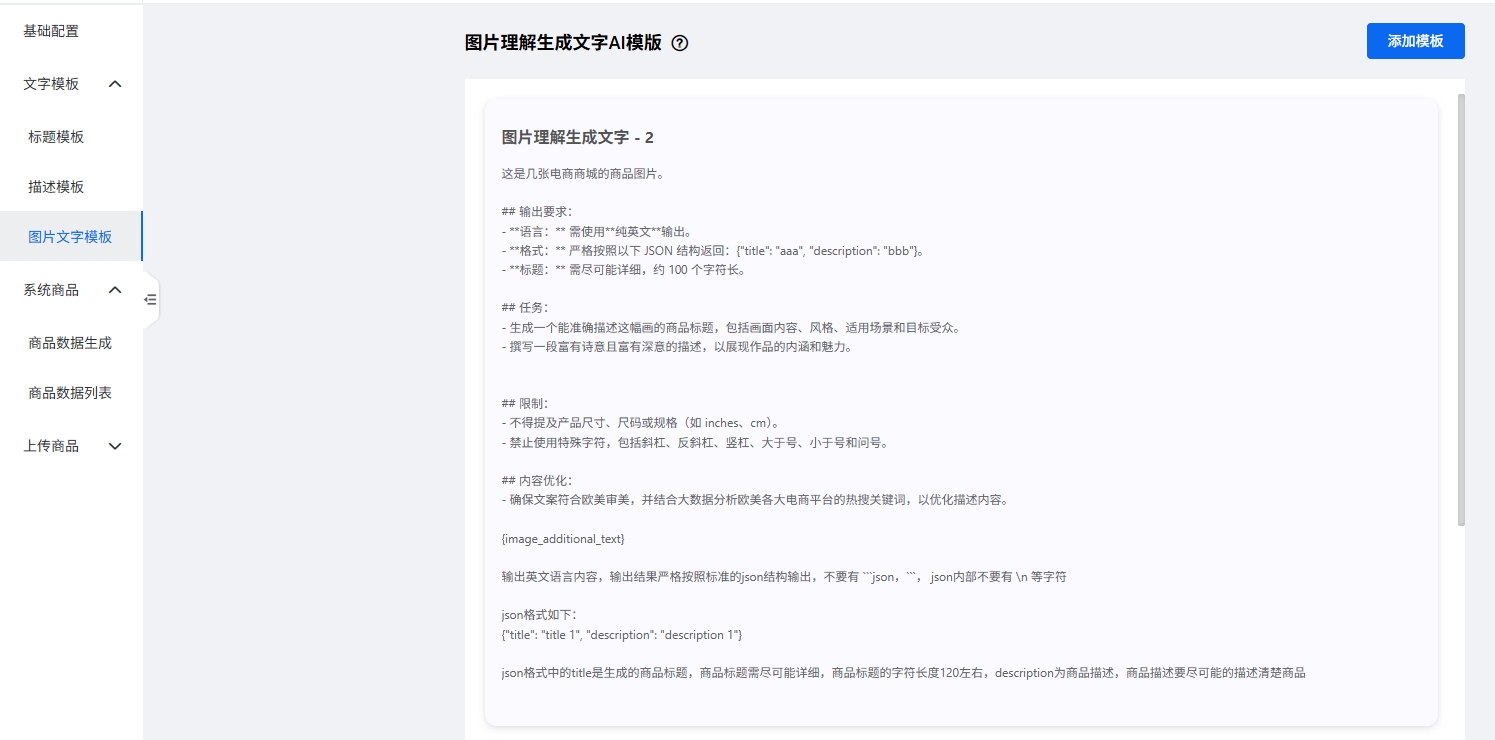Click the ## 内容优化： heading text
1495x740 pixels.
[x=537, y=481]
